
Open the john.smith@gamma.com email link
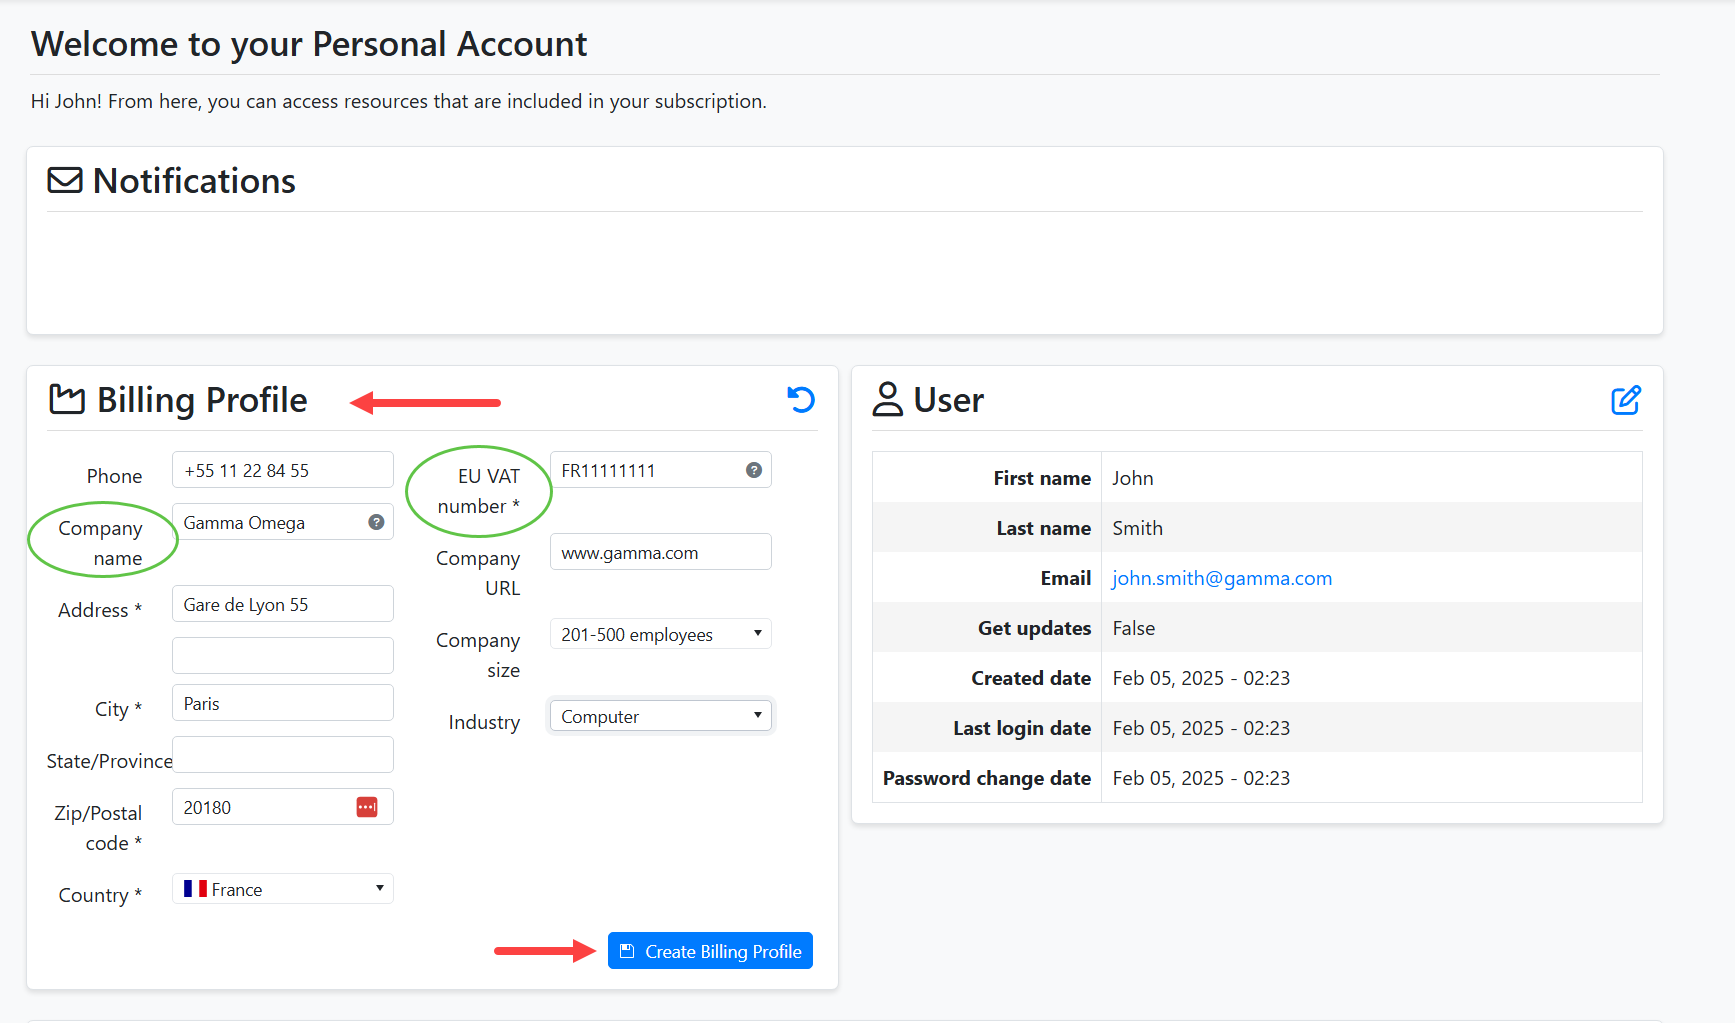1222,578
